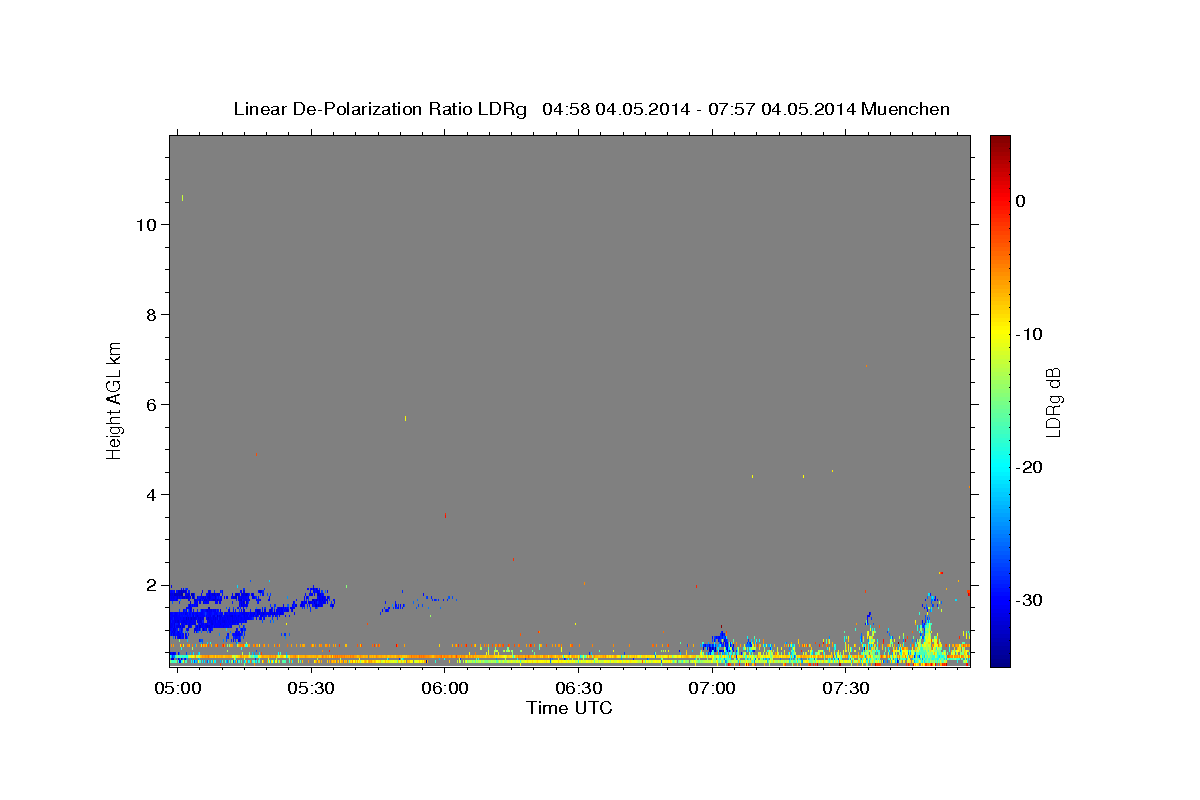Click the plot title 'Linear De-Polarization Ratio LDRg'
Image resolution: width=1200 pixels, height=800 pixels.
(380, 109)
